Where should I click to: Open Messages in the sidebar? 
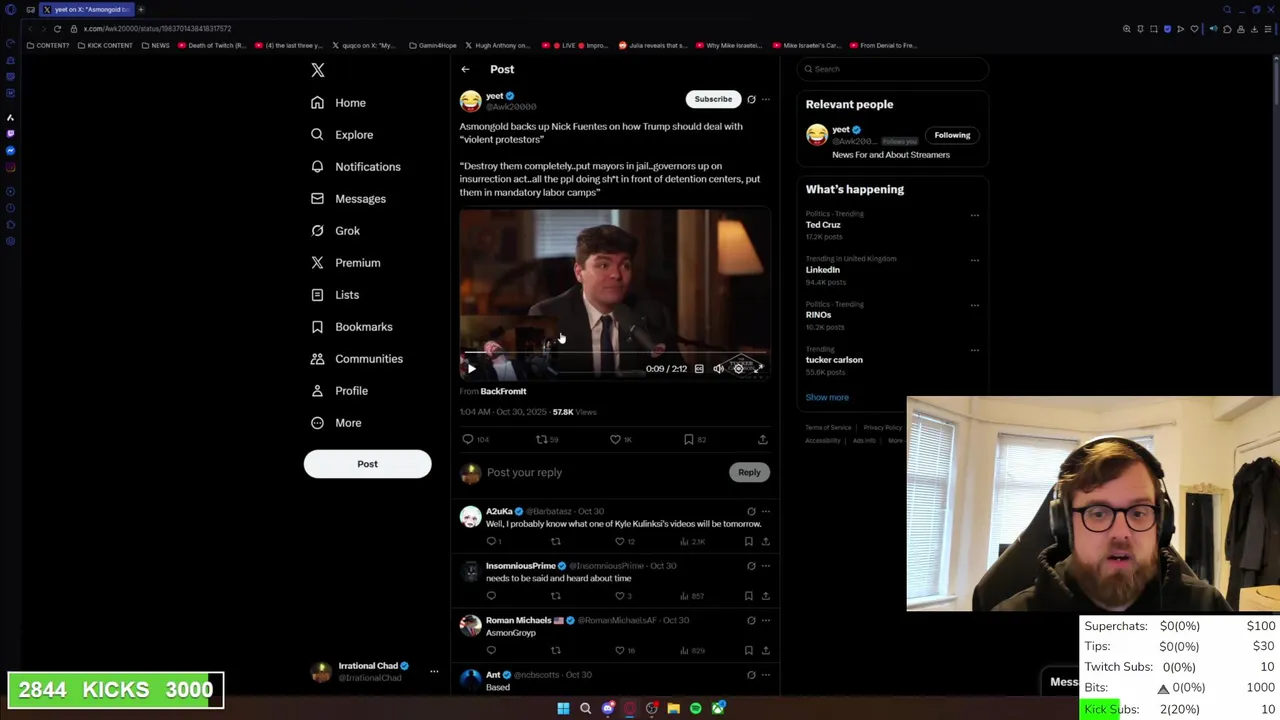[x=347, y=199]
